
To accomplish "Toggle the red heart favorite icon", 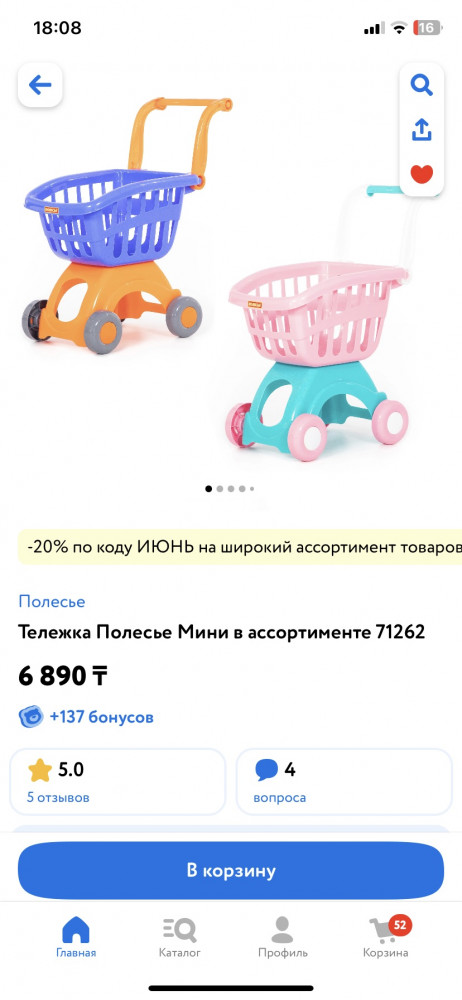I will [x=421, y=173].
